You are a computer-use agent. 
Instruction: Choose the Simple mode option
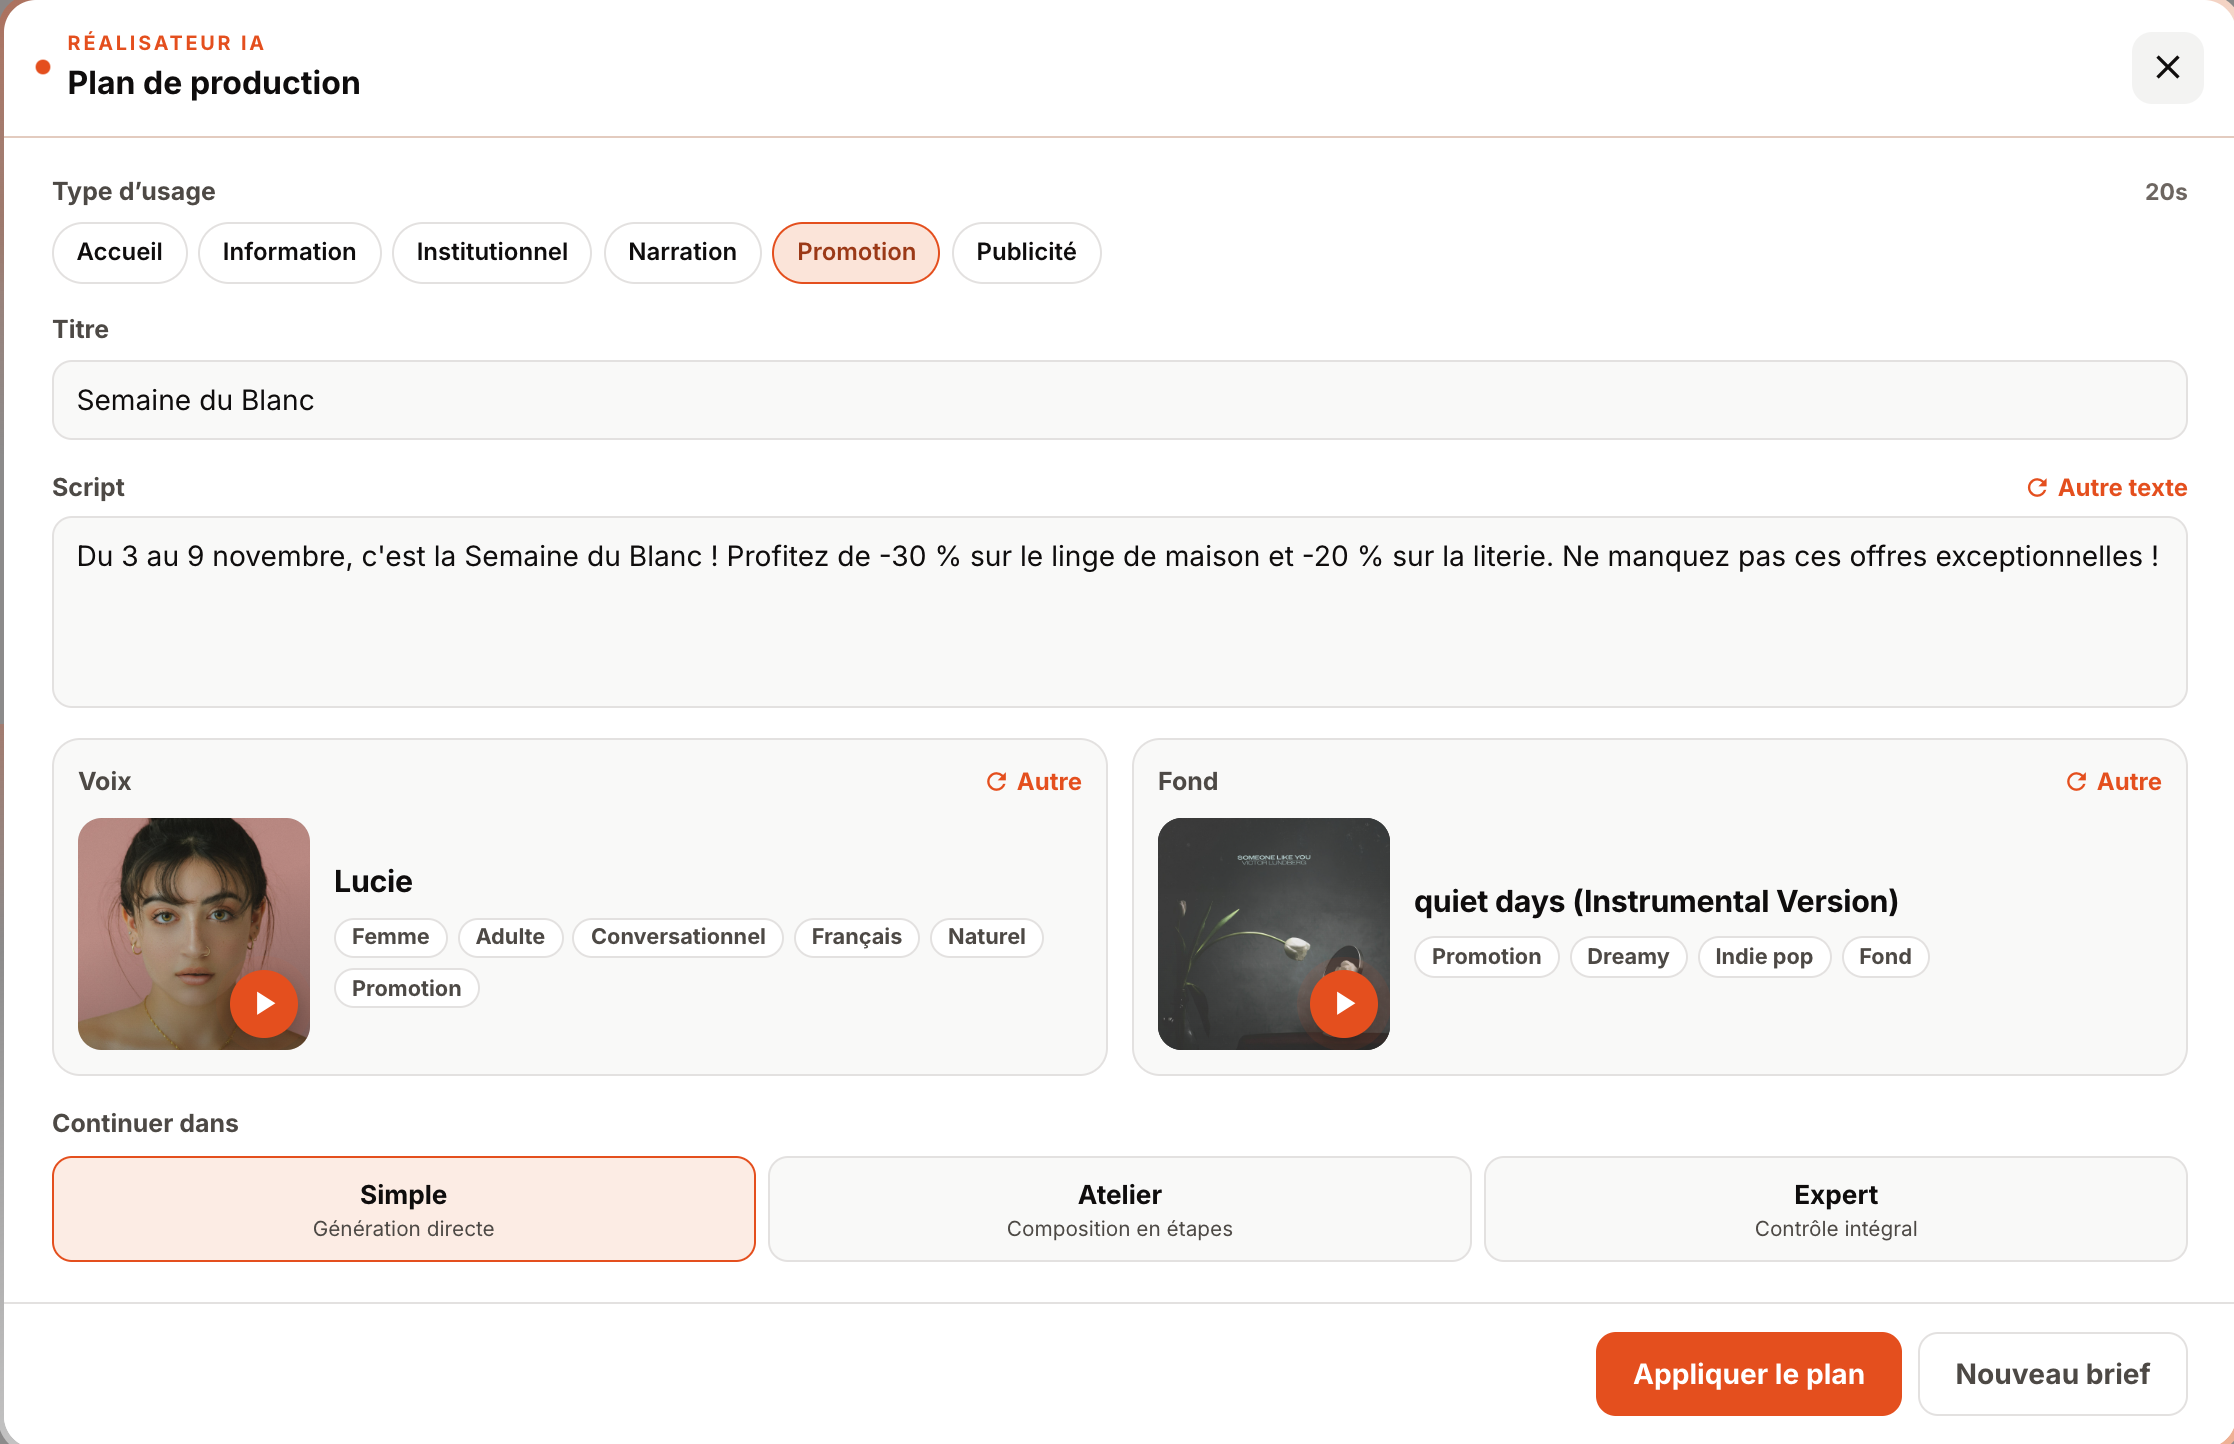[404, 1209]
